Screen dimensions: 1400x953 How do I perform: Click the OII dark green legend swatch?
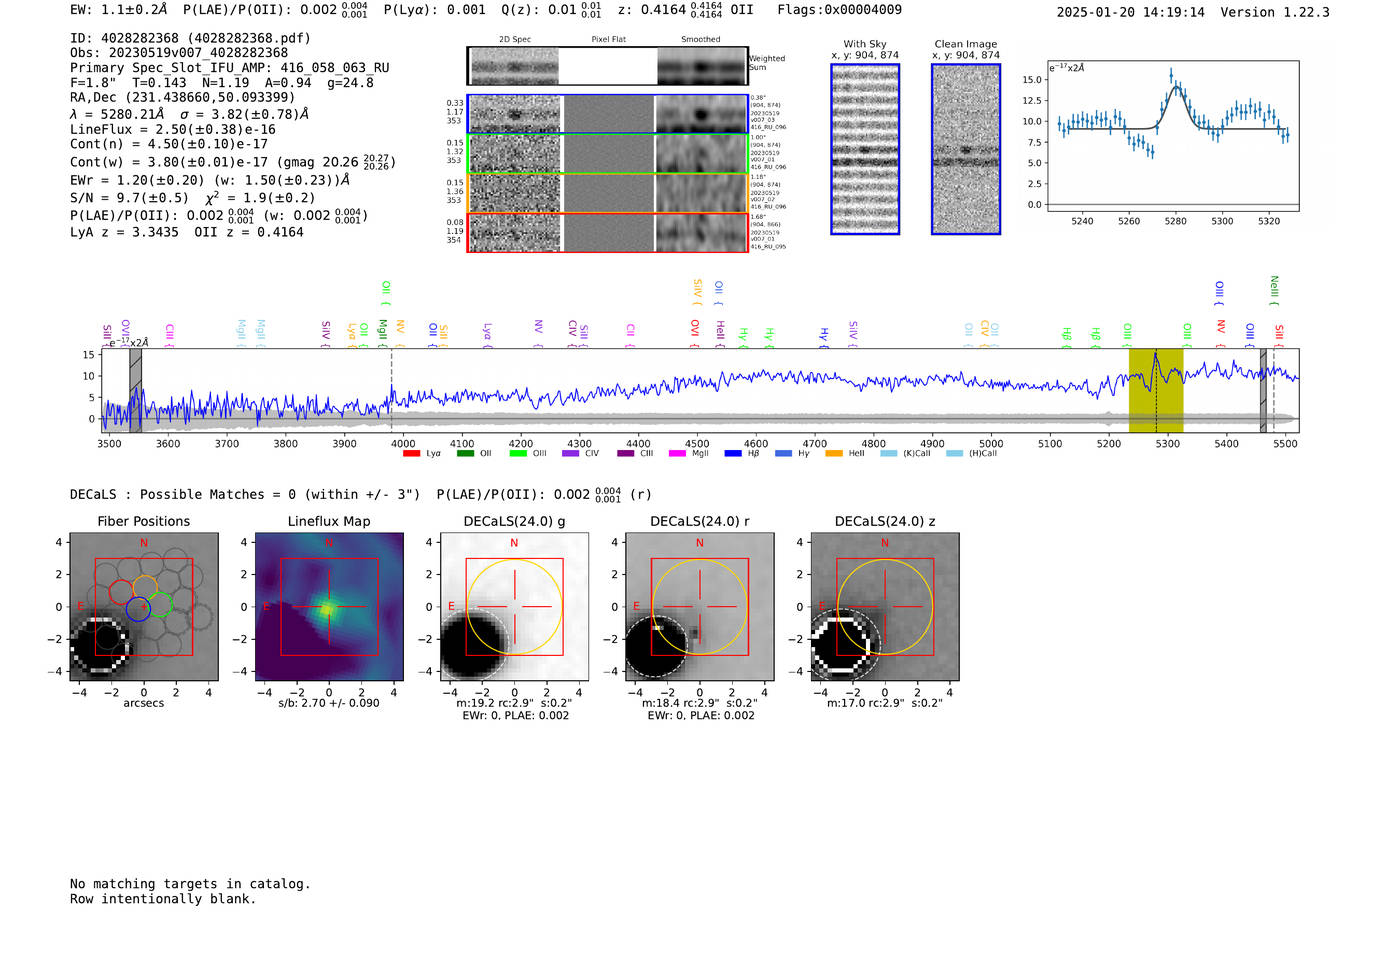pyautogui.click(x=465, y=453)
